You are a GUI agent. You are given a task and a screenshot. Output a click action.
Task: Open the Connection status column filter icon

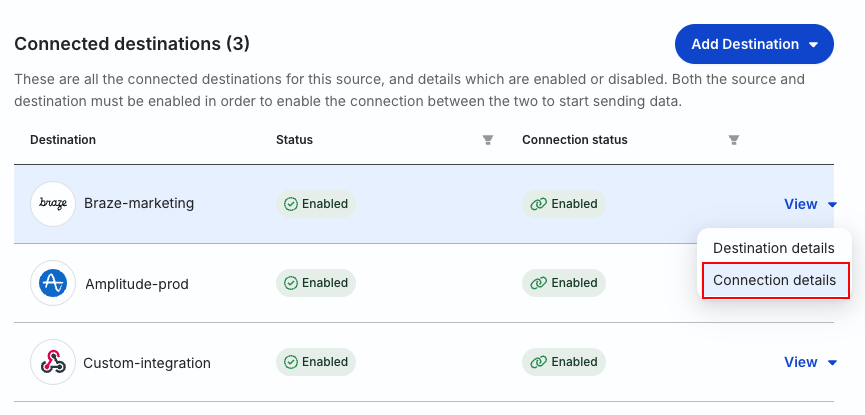coord(734,140)
